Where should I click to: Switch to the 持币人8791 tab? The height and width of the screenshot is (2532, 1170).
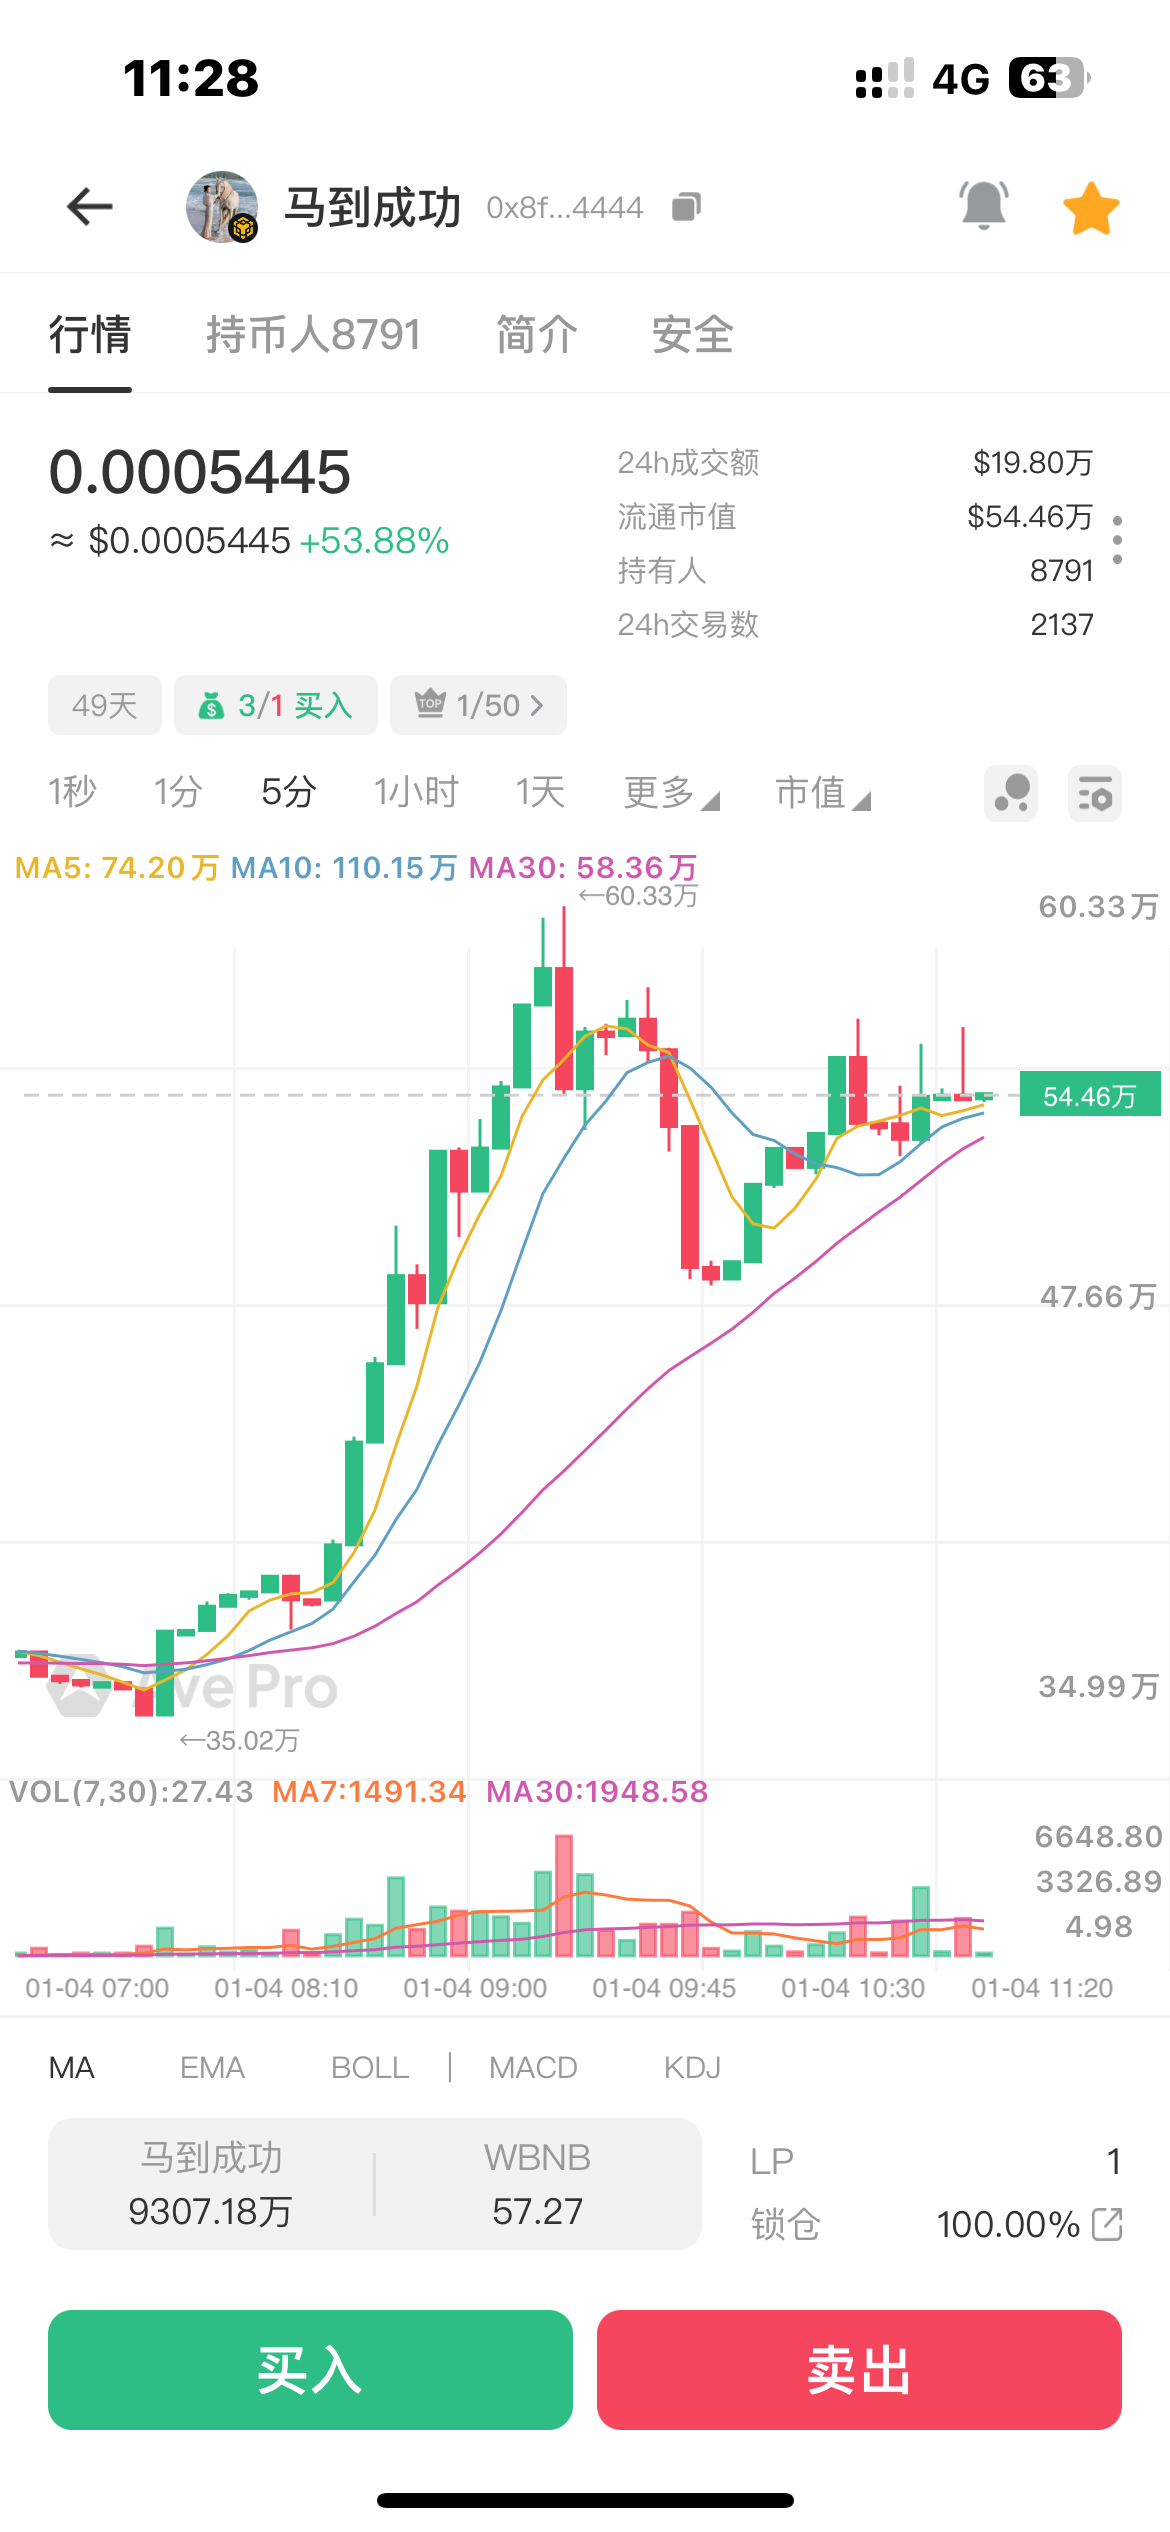(x=313, y=334)
